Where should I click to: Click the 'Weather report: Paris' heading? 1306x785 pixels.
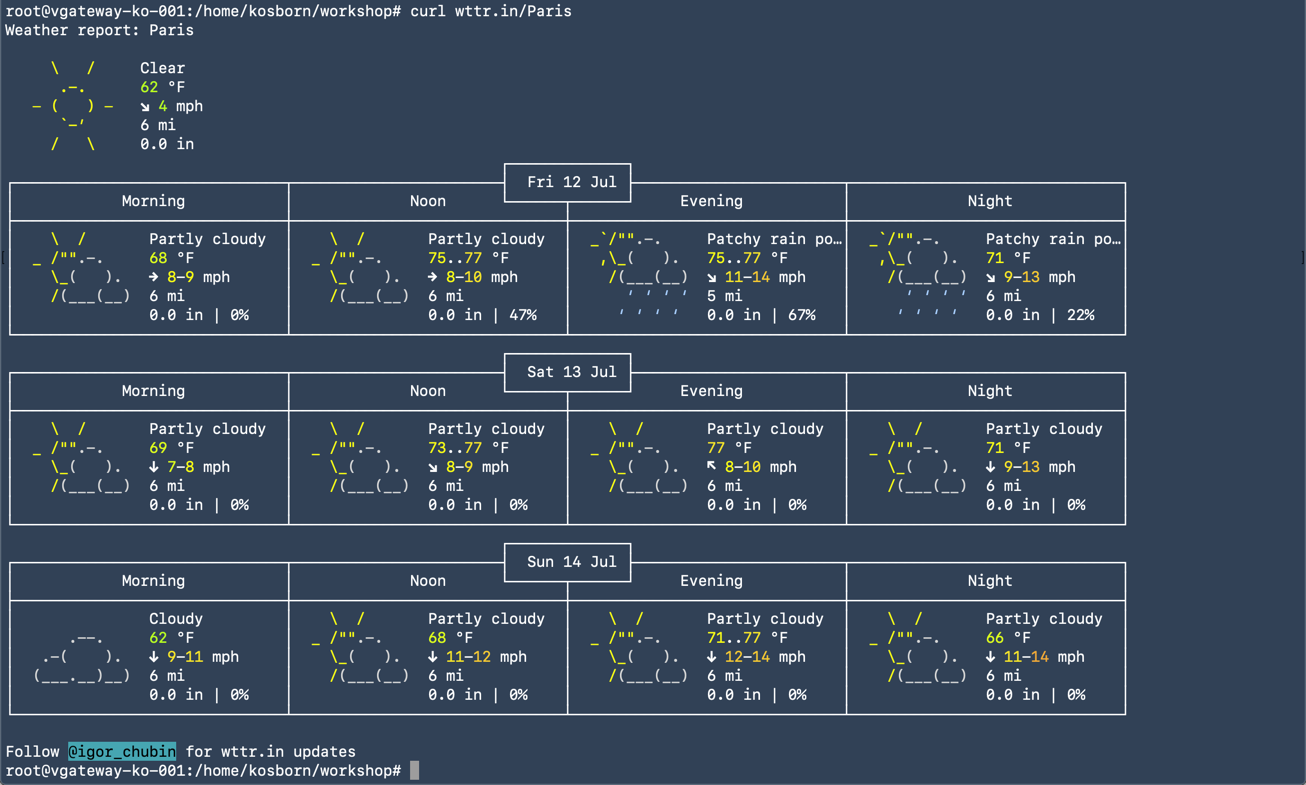pyautogui.click(x=99, y=30)
